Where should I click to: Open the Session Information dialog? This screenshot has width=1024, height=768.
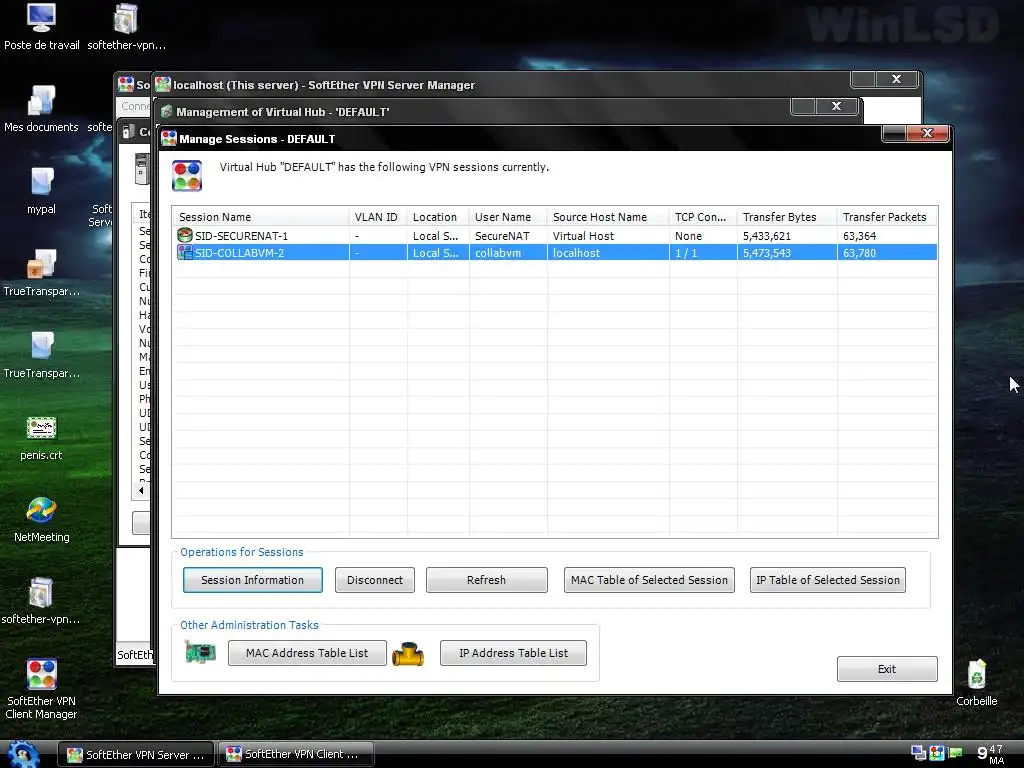tap(253, 580)
